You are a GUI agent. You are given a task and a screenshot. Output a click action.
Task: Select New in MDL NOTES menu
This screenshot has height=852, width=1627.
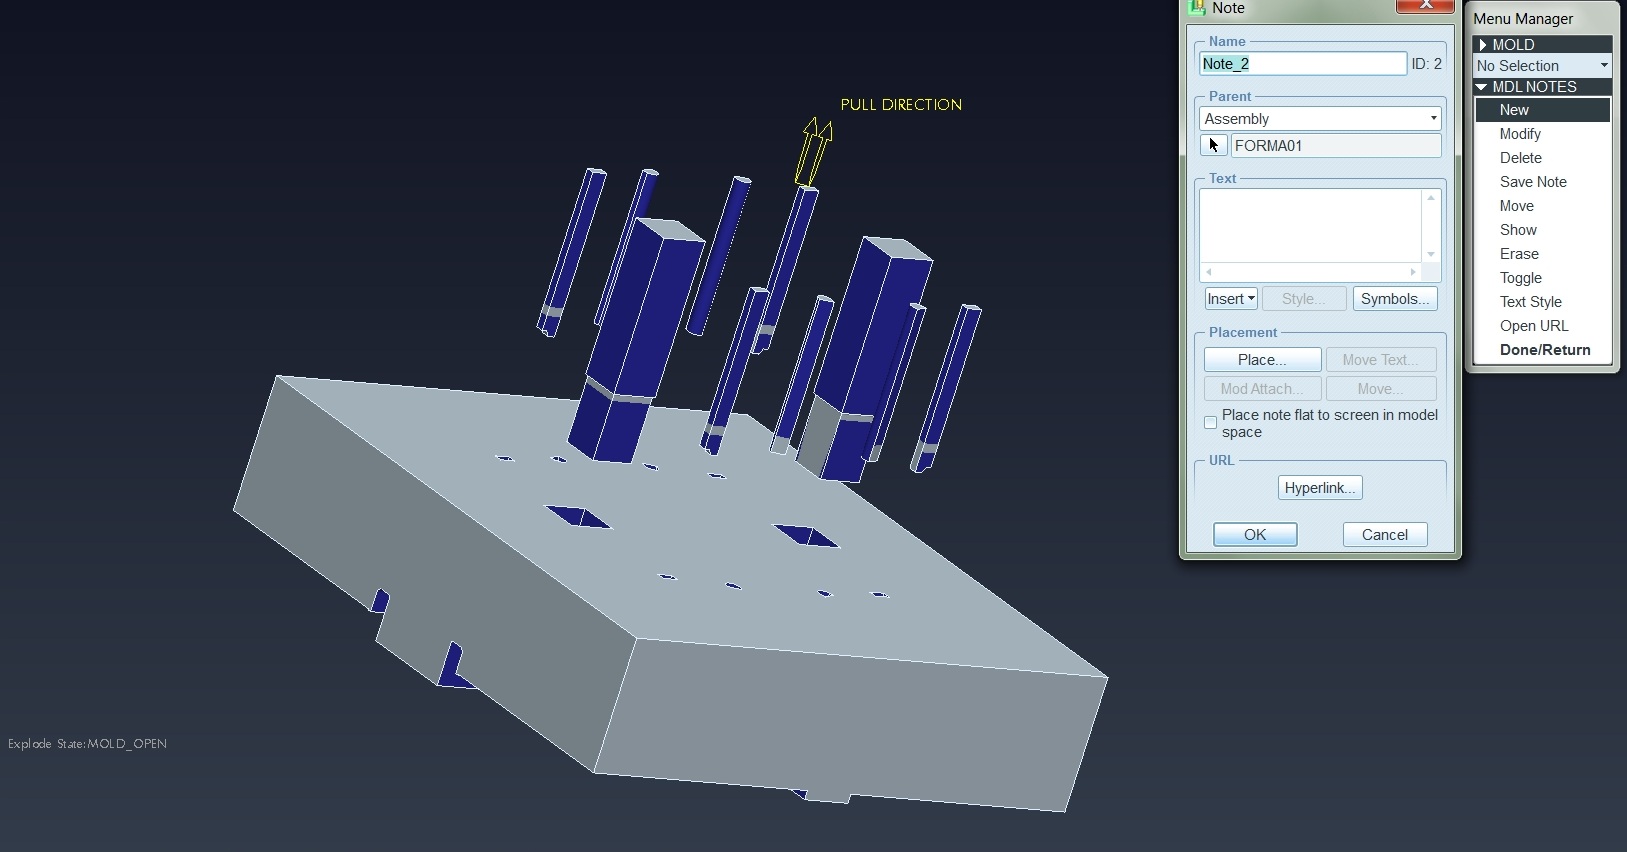(x=1542, y=110)
